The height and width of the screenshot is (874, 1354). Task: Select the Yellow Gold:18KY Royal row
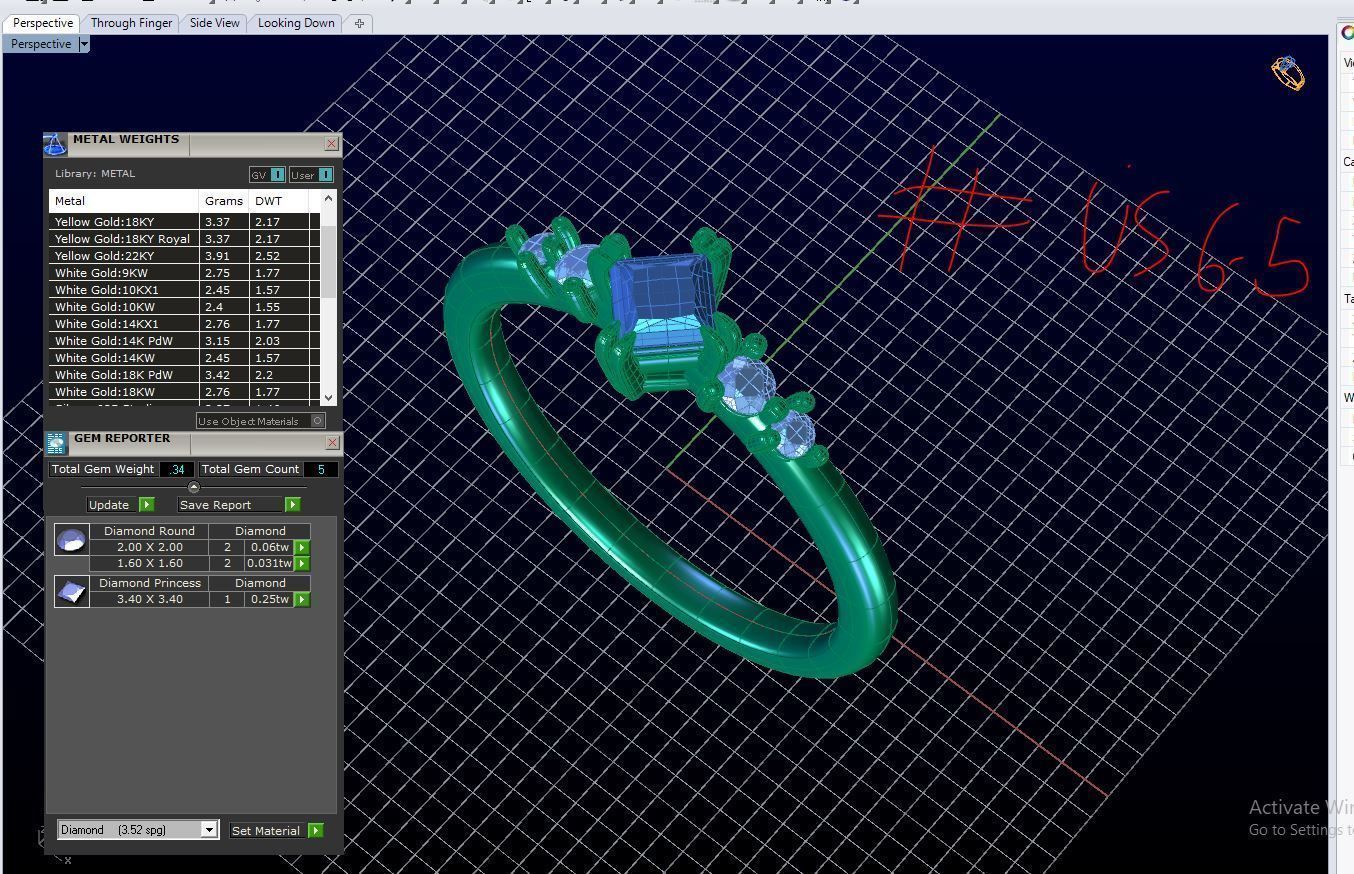tap(184, 239)
